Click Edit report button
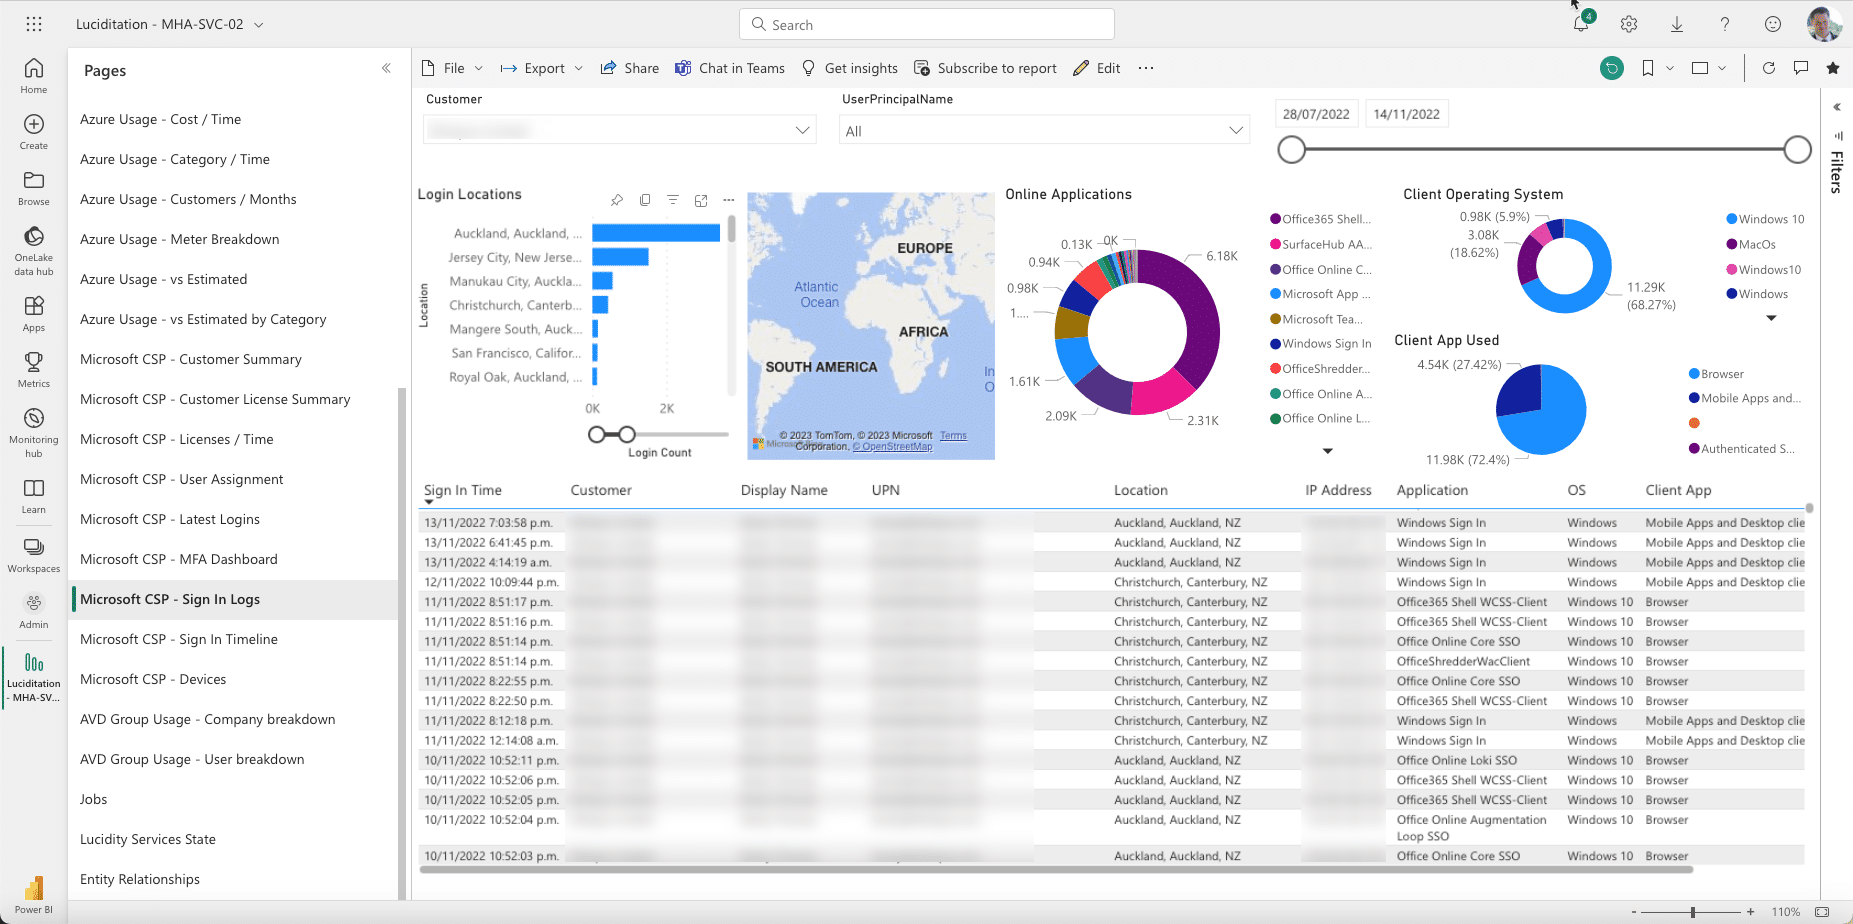Screen dimensions: 1853x924 pyautogui.click(x=1097, y=68)
